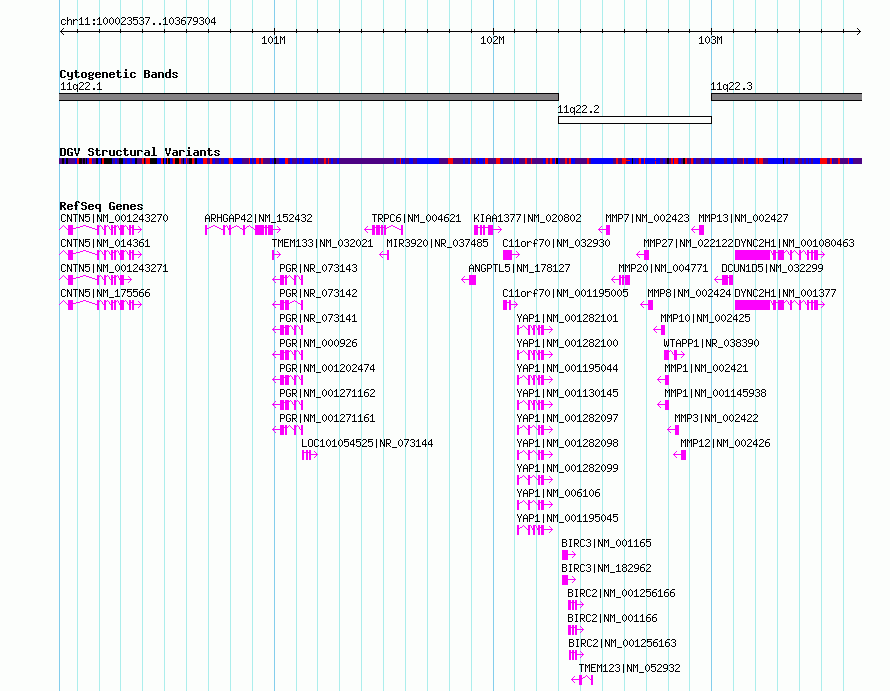The image size is (890, 691).
Task: Select the TRPC6|NM_004621 gene label
Action: (x=416, y=218)
